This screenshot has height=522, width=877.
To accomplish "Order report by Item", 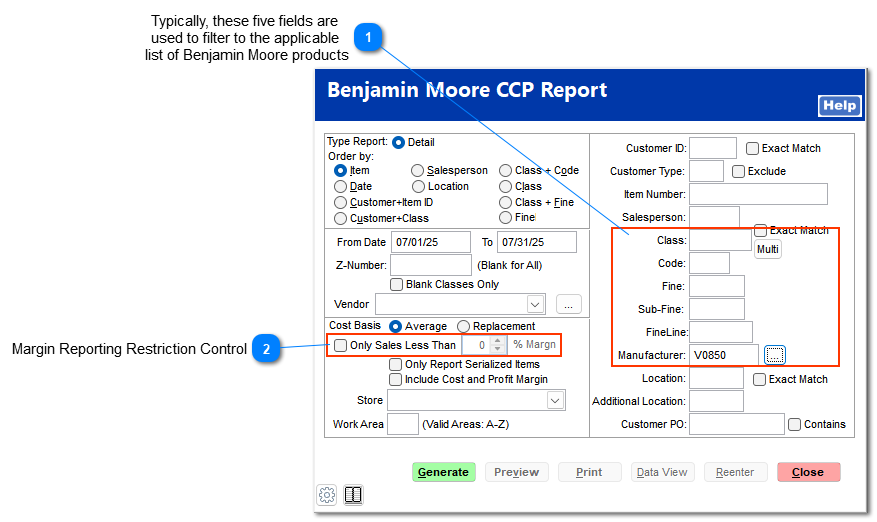I will pyautogui.click(x=340, y=170).
